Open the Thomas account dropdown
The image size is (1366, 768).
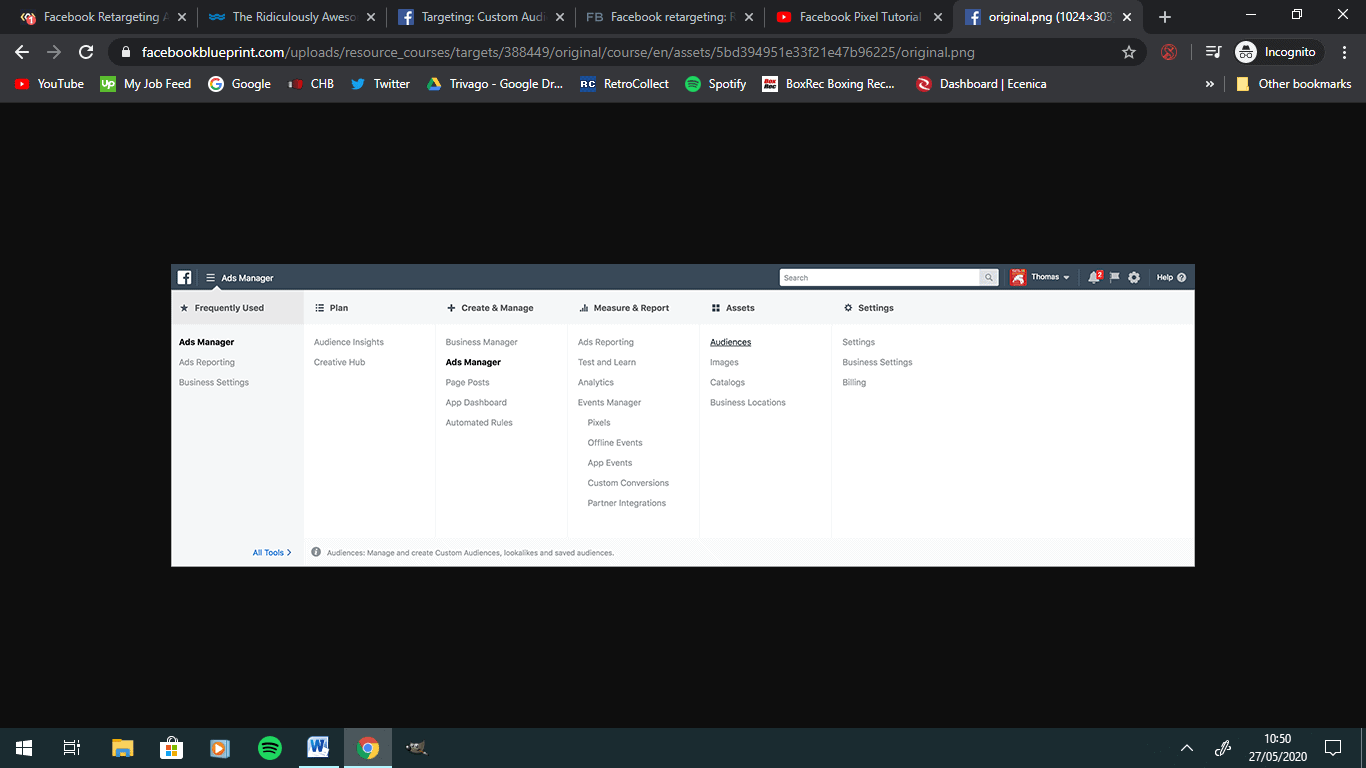tap(1040, 277)
